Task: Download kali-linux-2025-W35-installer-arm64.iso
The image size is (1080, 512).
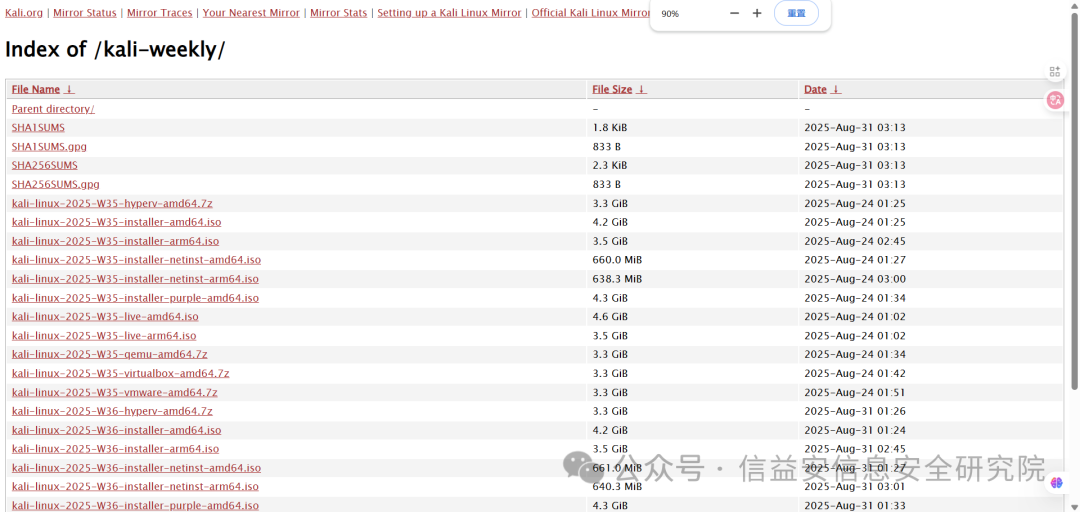Action: tap(116, 241)
